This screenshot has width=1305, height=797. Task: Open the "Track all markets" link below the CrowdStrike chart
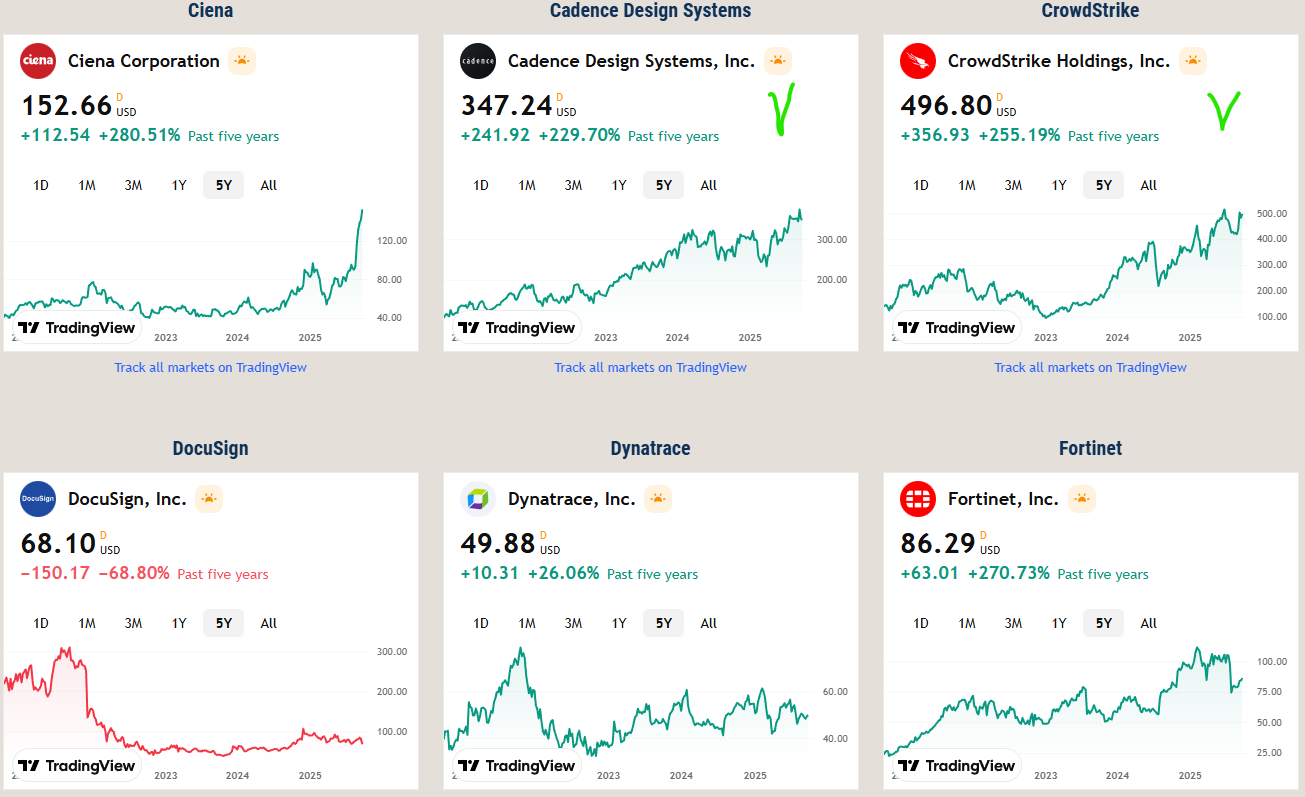coord(1090,367)
